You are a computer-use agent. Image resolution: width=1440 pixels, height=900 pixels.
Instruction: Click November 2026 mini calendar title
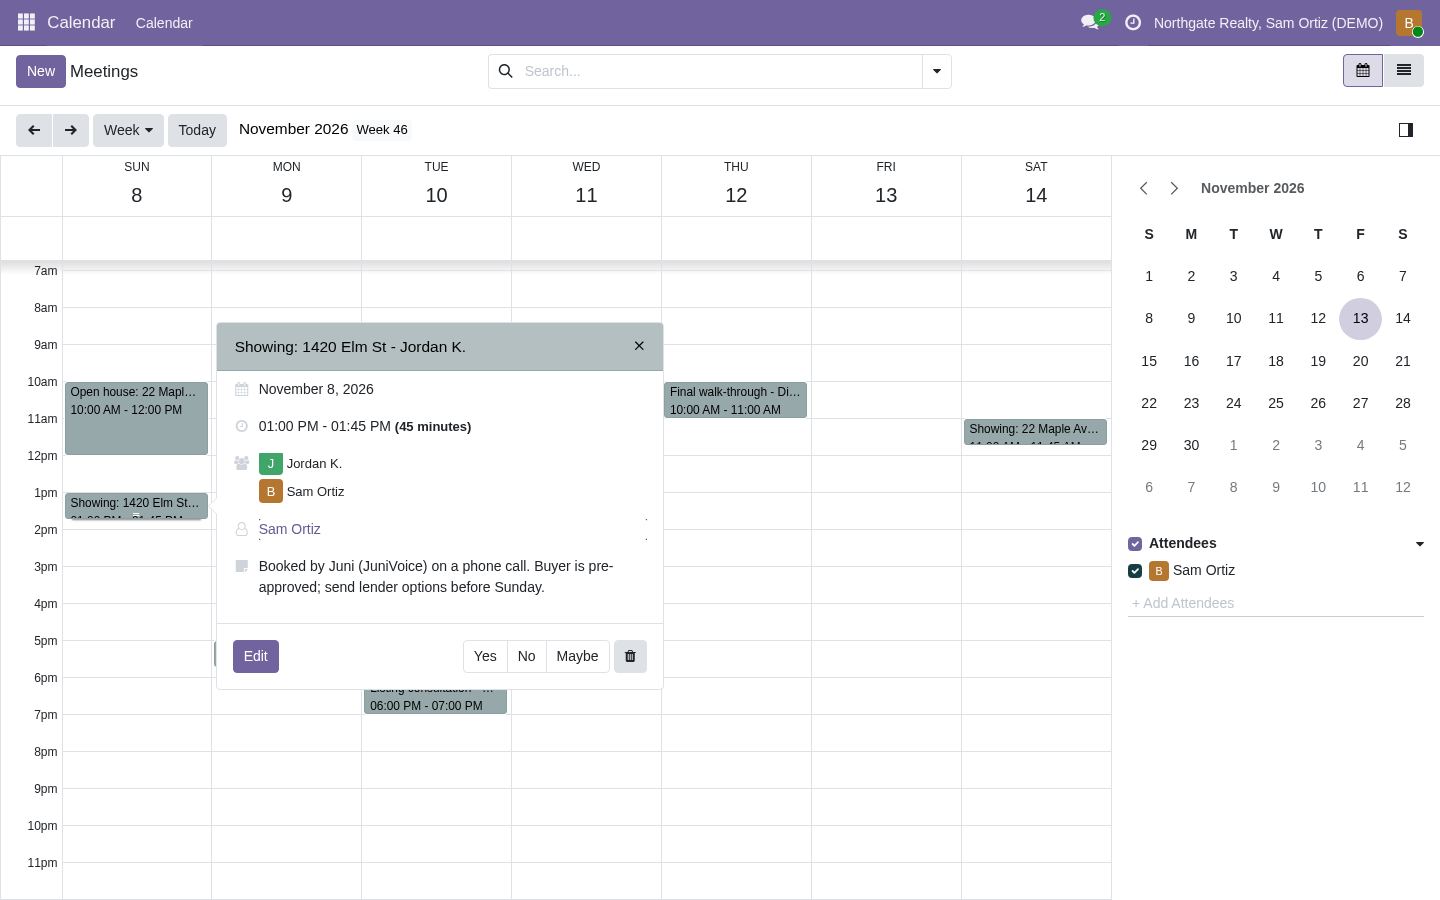pyautogui.click(x=1252, y=188)
